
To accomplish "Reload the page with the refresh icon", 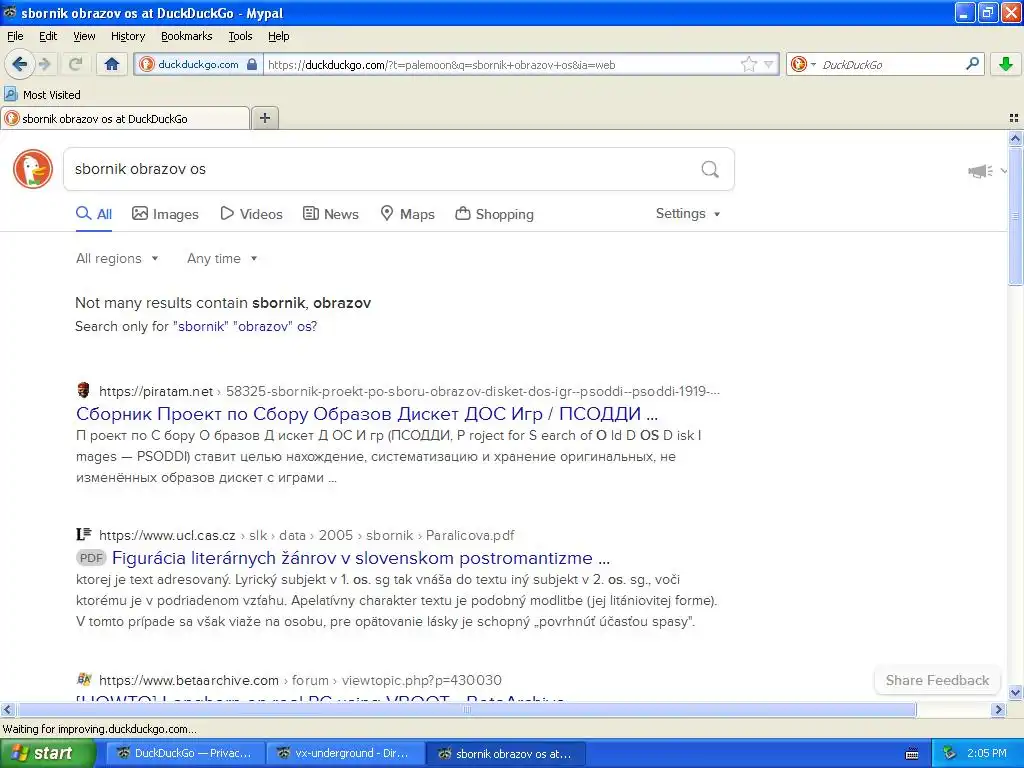I will (75, 64).
